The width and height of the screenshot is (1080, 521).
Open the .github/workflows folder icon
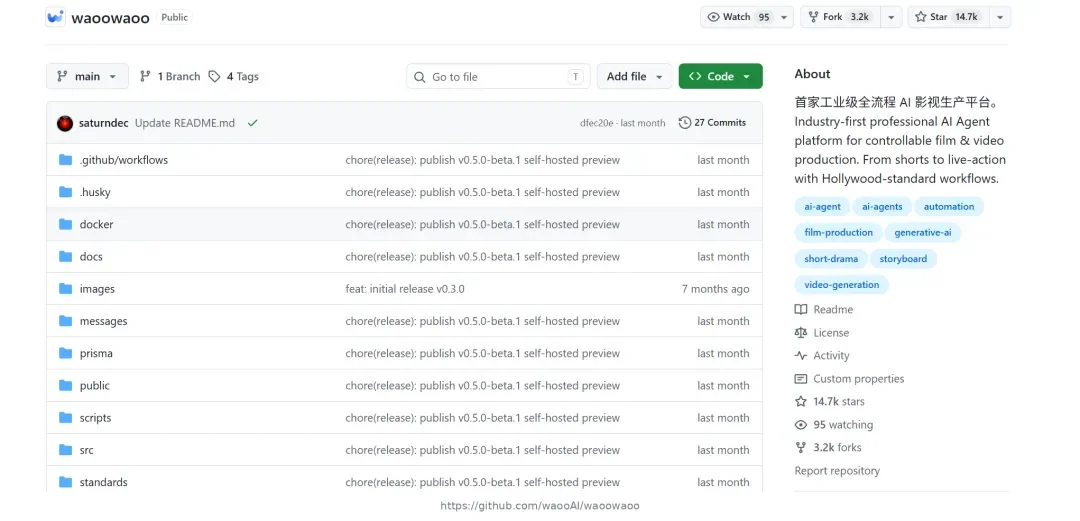(x=65, y=160)
